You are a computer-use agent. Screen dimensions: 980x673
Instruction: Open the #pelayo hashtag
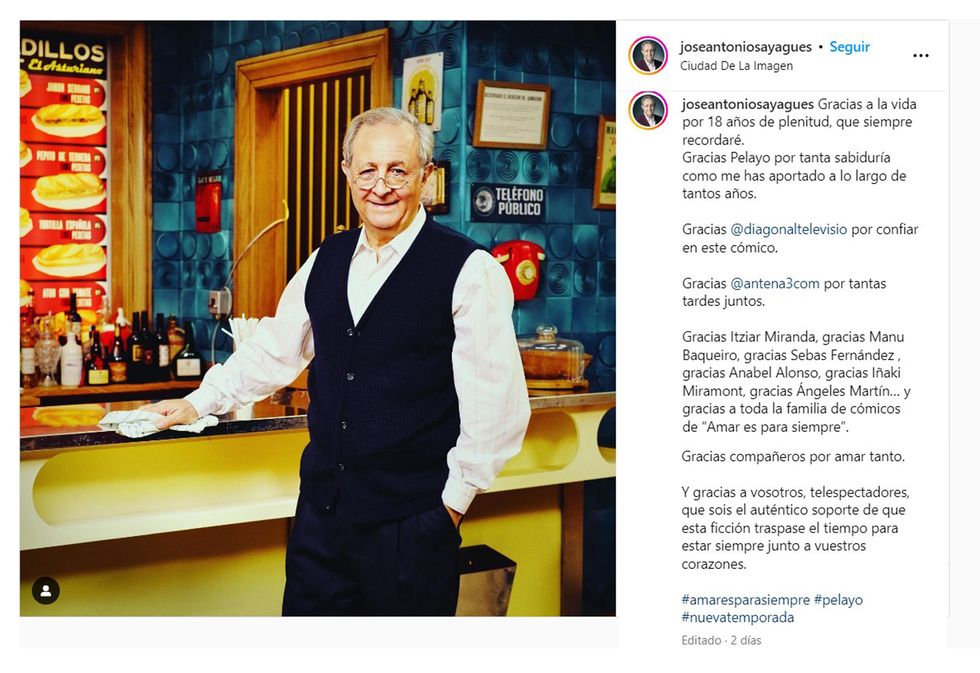(838, 600)
